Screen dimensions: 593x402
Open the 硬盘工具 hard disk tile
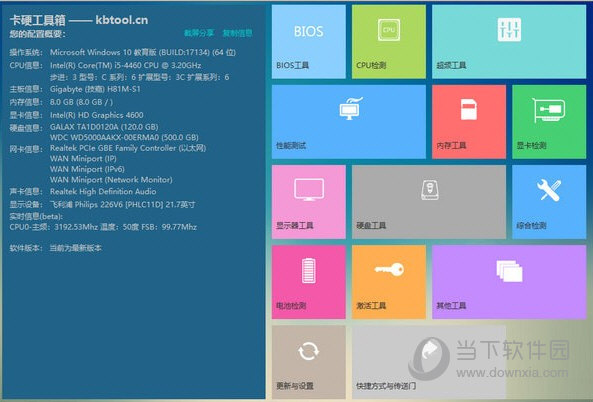(x=429, y=202)
